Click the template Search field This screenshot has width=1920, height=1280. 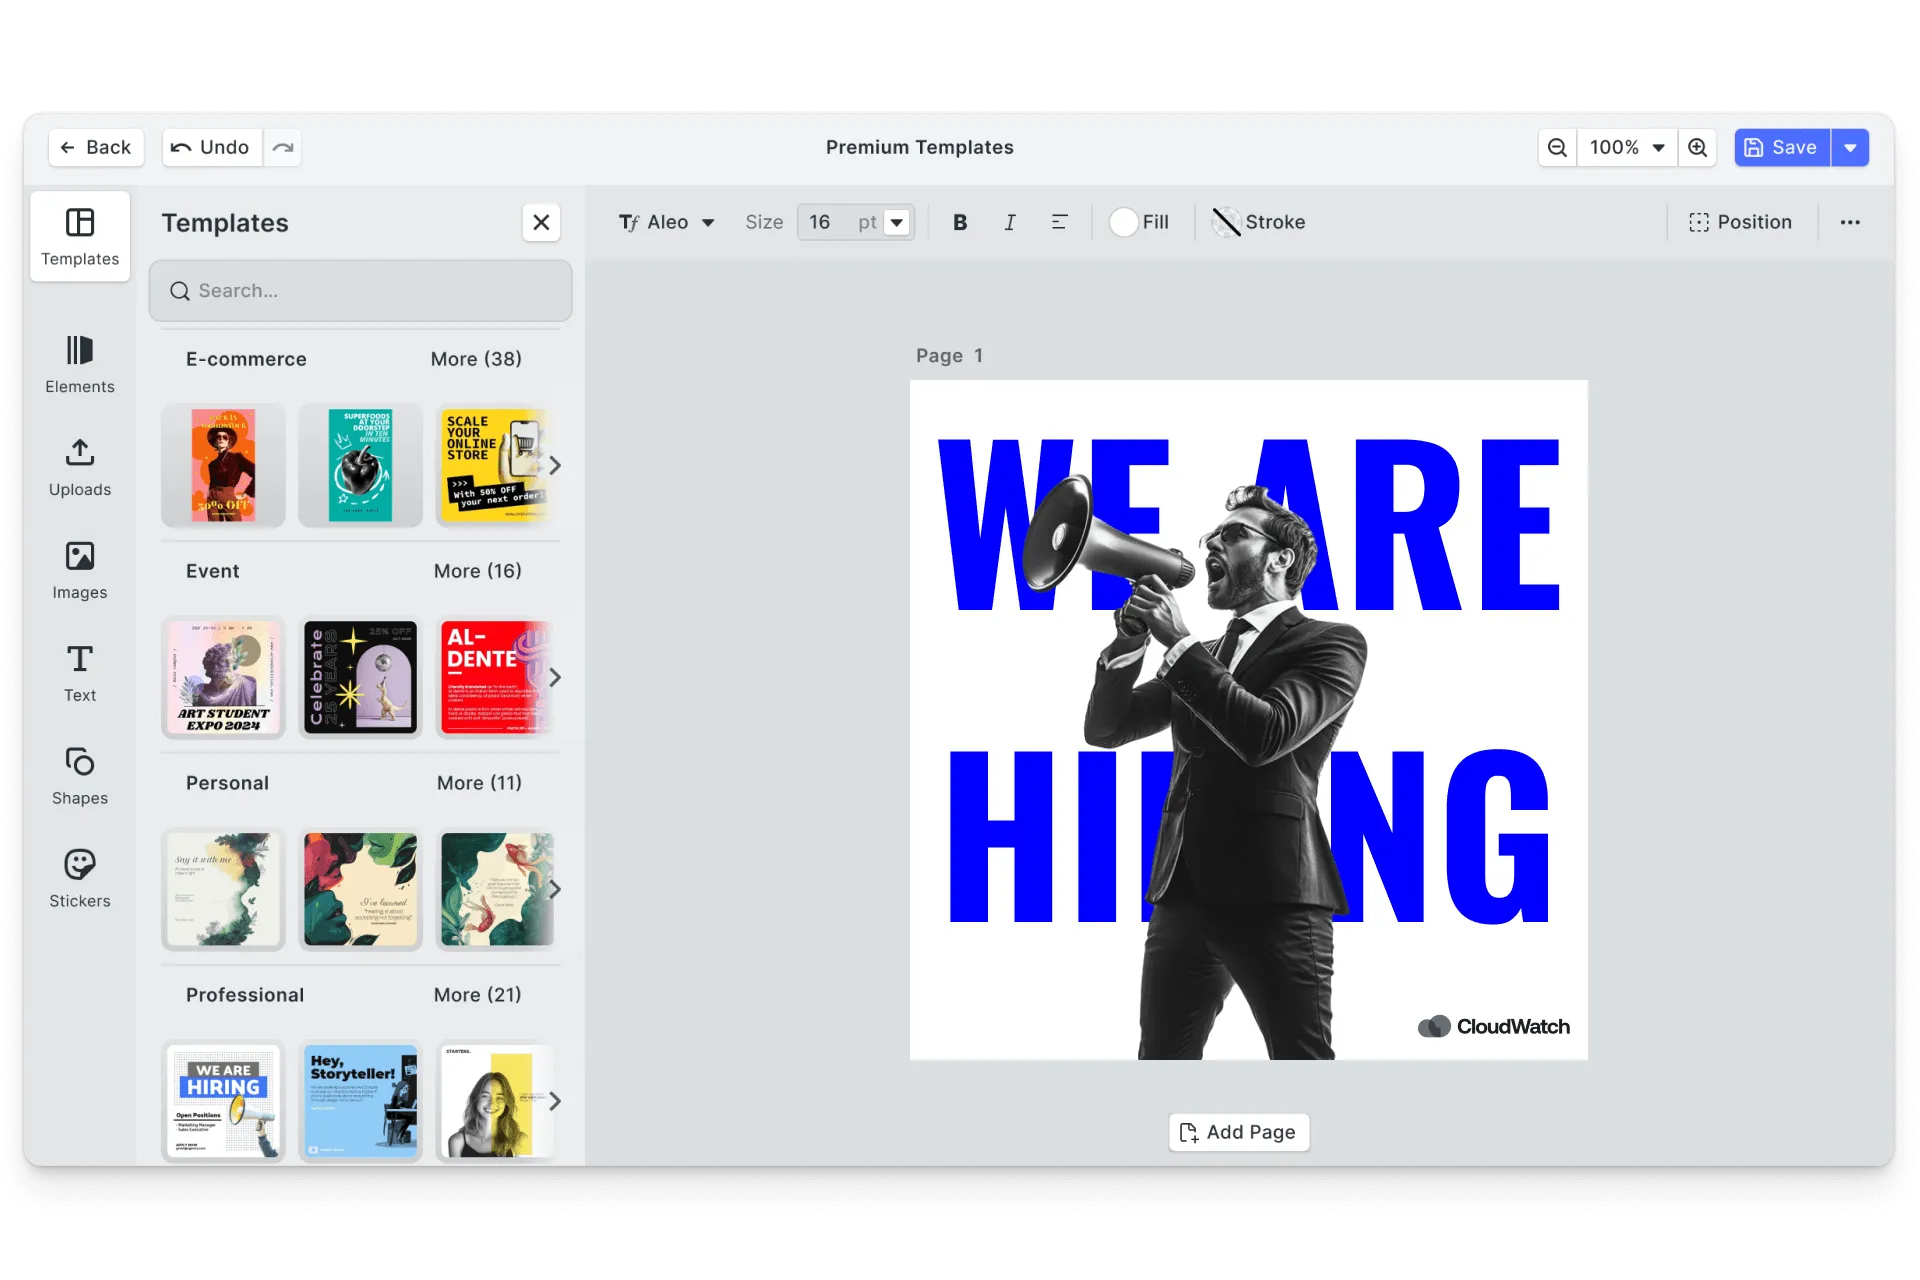click(x=360, y=291)
